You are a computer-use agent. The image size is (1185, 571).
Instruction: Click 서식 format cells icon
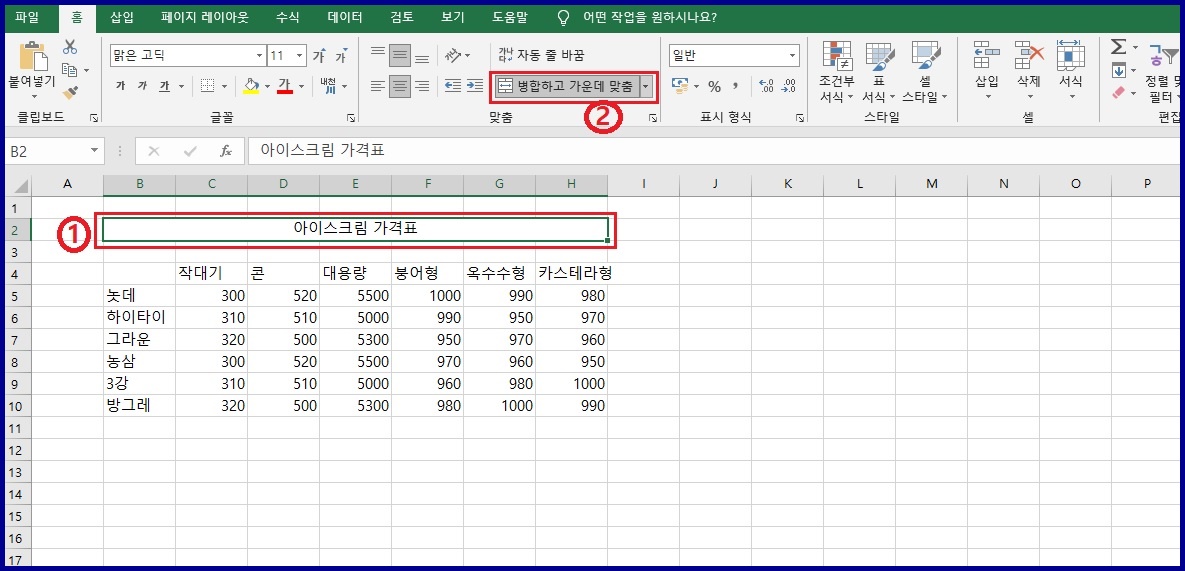tap(1071, 55)
